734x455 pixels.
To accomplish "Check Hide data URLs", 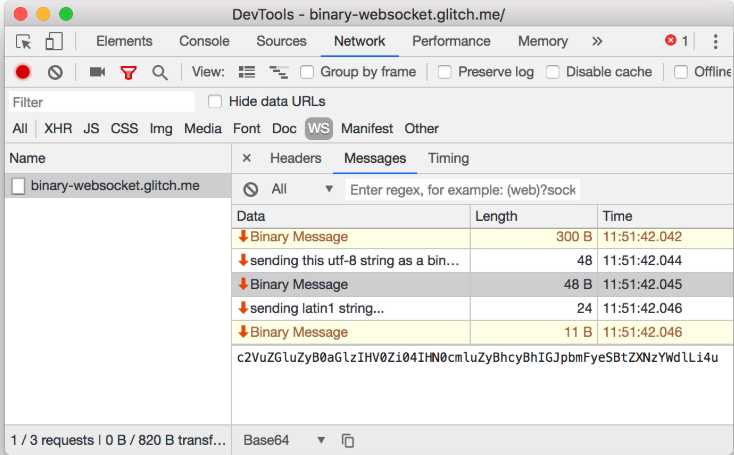I will coord(215,102).
